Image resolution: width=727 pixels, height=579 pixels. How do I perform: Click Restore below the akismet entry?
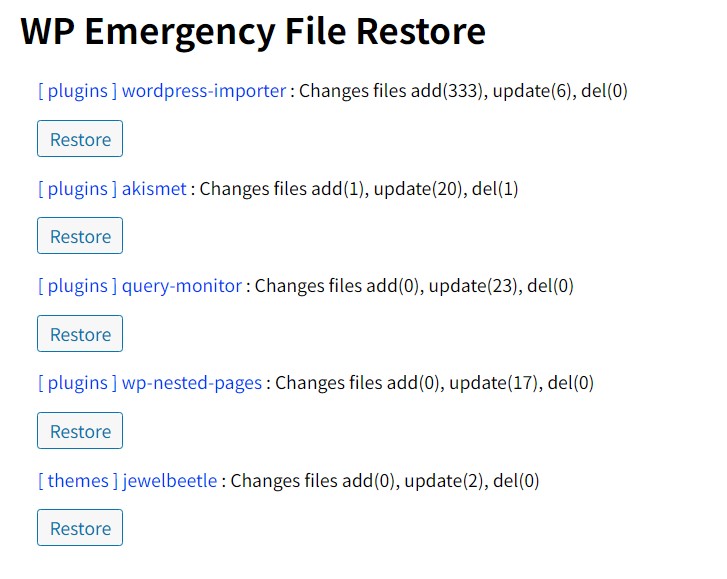80,236
